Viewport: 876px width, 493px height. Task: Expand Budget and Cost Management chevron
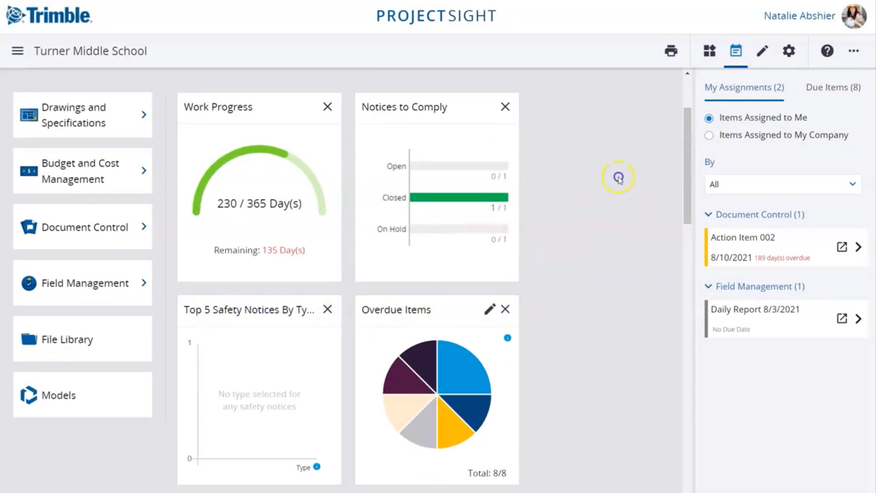click(144, 170)
